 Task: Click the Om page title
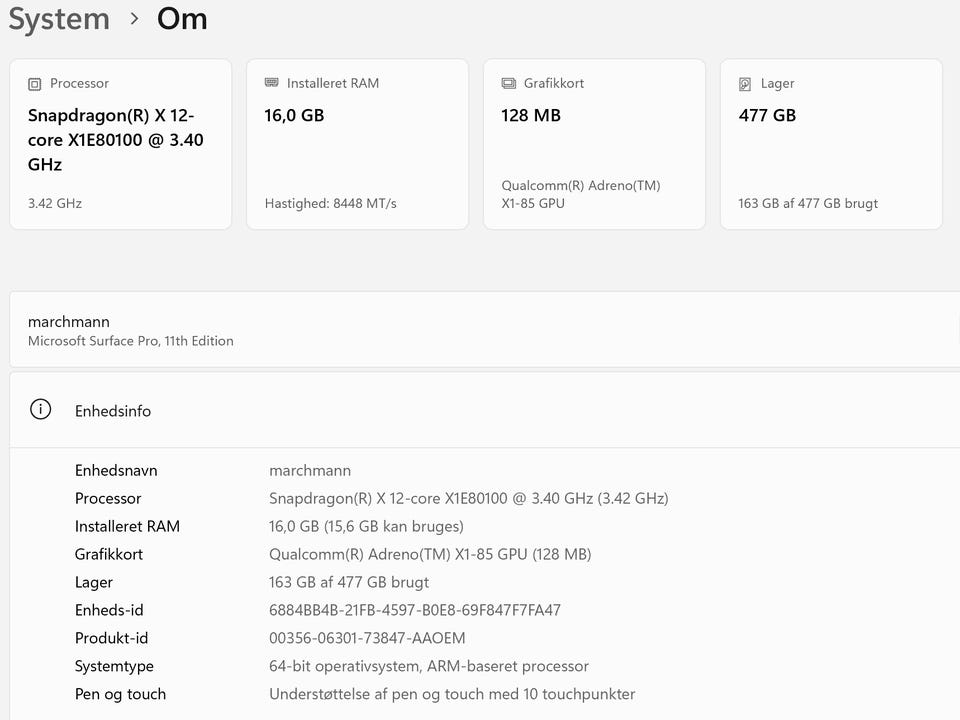click(x=182, y=18)
